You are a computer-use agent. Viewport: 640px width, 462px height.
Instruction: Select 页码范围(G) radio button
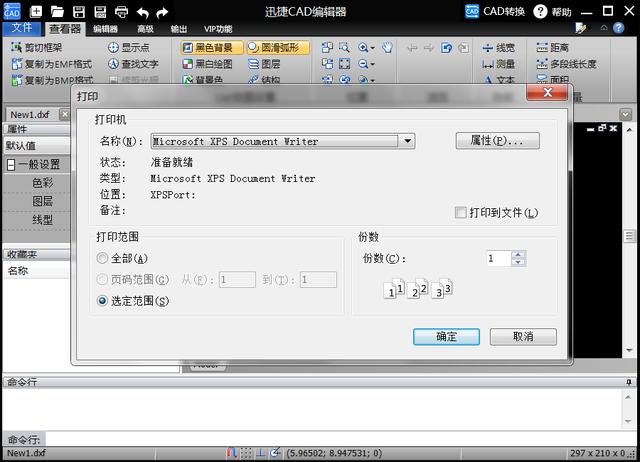click(x=102, y=280)
